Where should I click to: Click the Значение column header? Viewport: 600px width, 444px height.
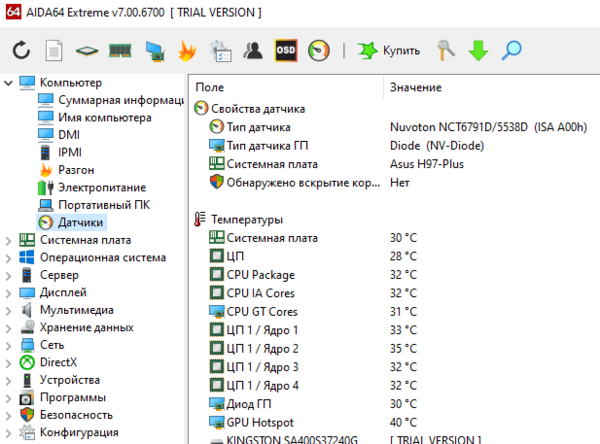tap(415, 88)
